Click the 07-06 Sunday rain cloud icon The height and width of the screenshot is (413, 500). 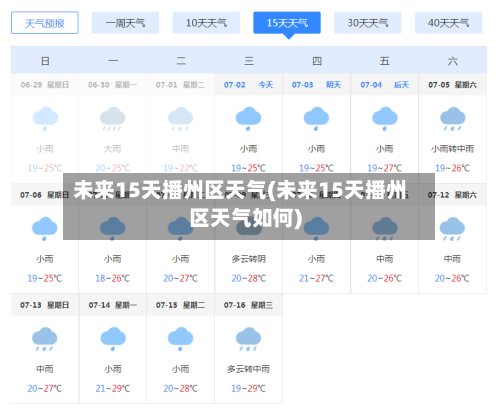pos(45,229)
